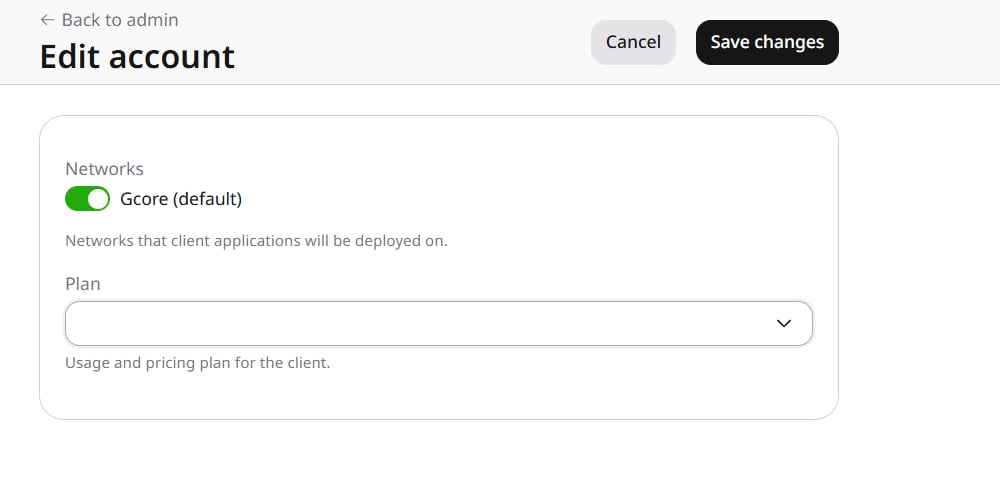Select the Gcore (default) label text
This screenshot has width=1000, height=488.
[x=181, y=199]
